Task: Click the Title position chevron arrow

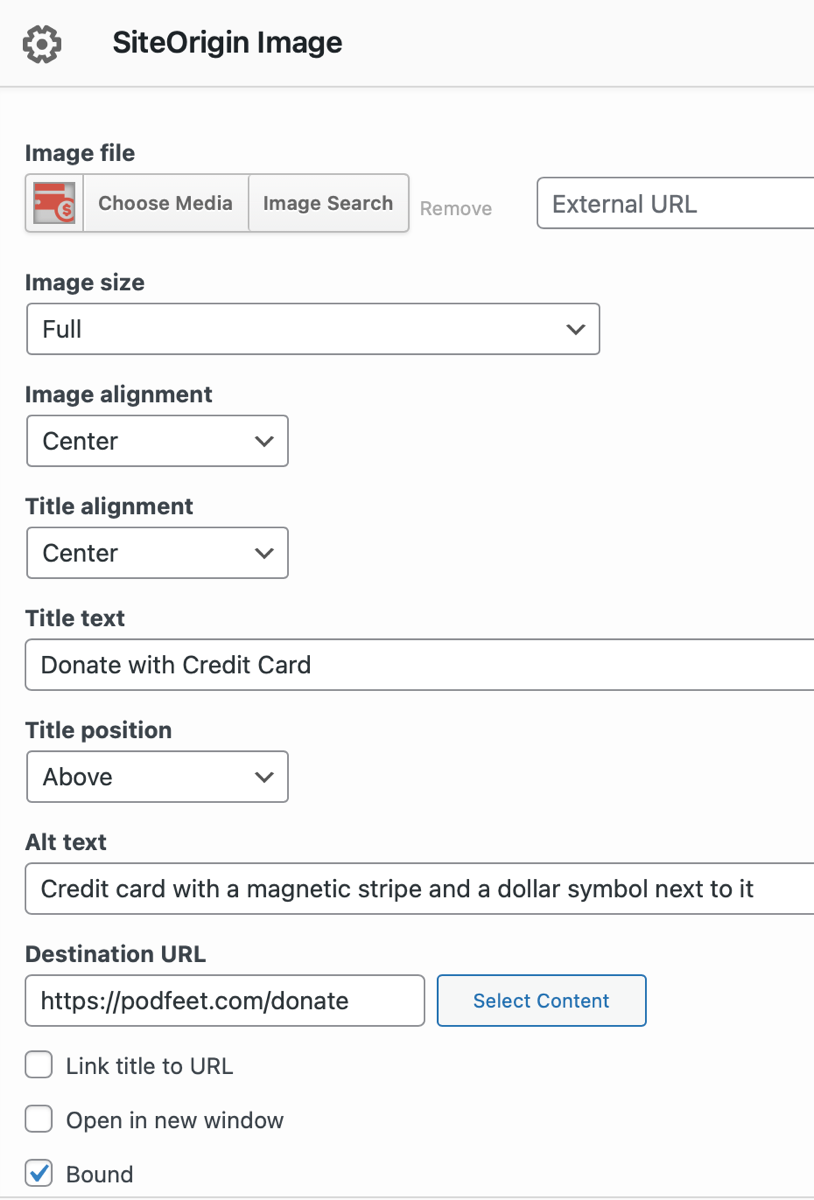Action: pyautogui.click(x=264, y=777)
